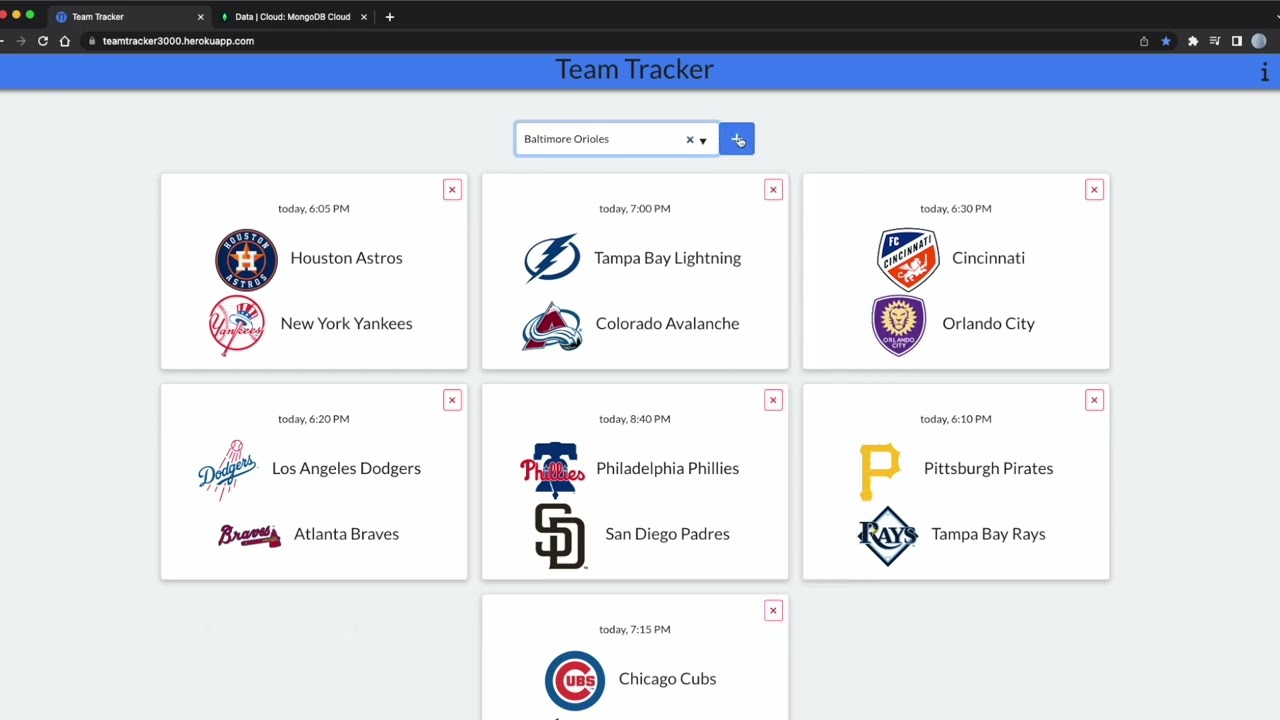This screenshot has height=720, width=1280.
Task: Click the Team Tracker page title
Action: tap(635, 69)
